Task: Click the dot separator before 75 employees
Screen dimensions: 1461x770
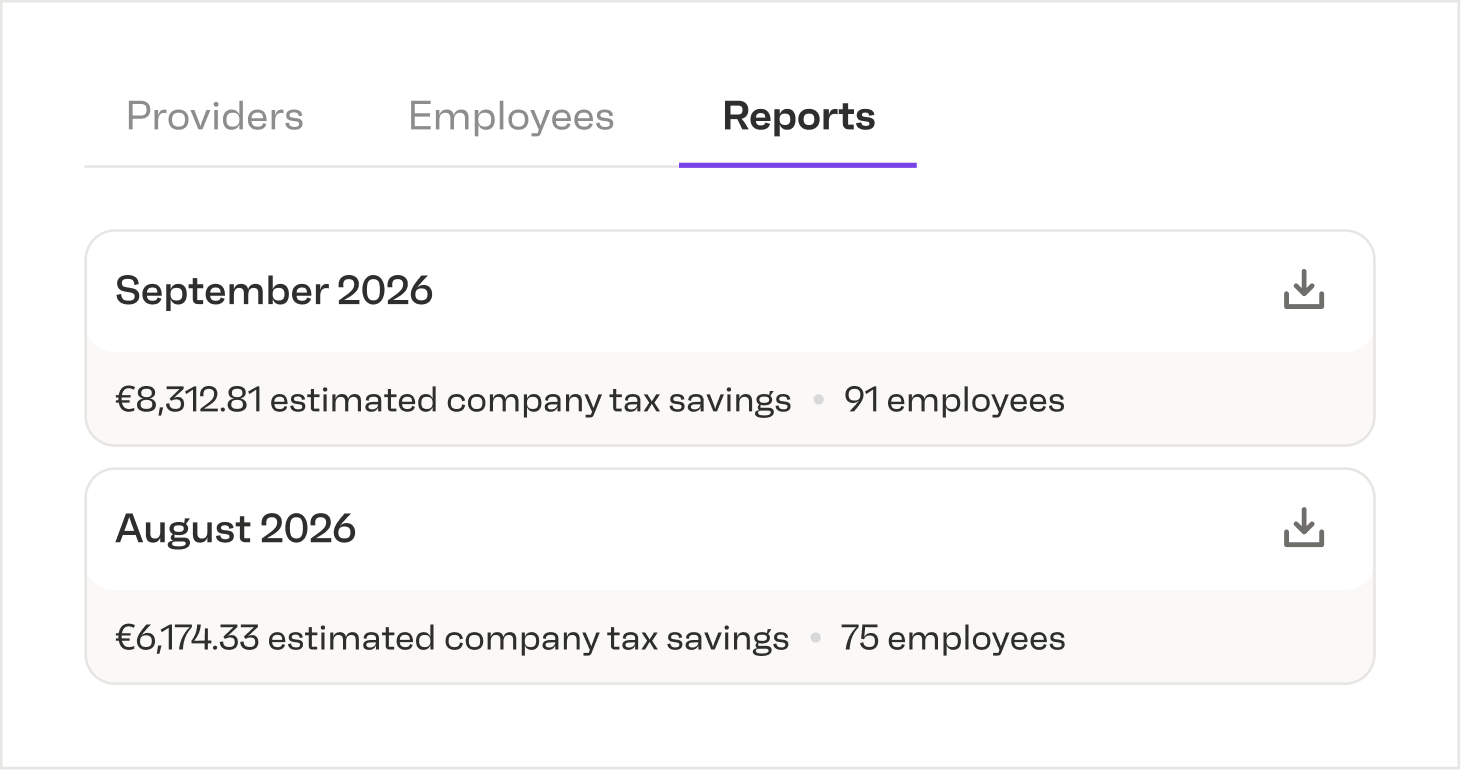Action: [x=816, y=638]
